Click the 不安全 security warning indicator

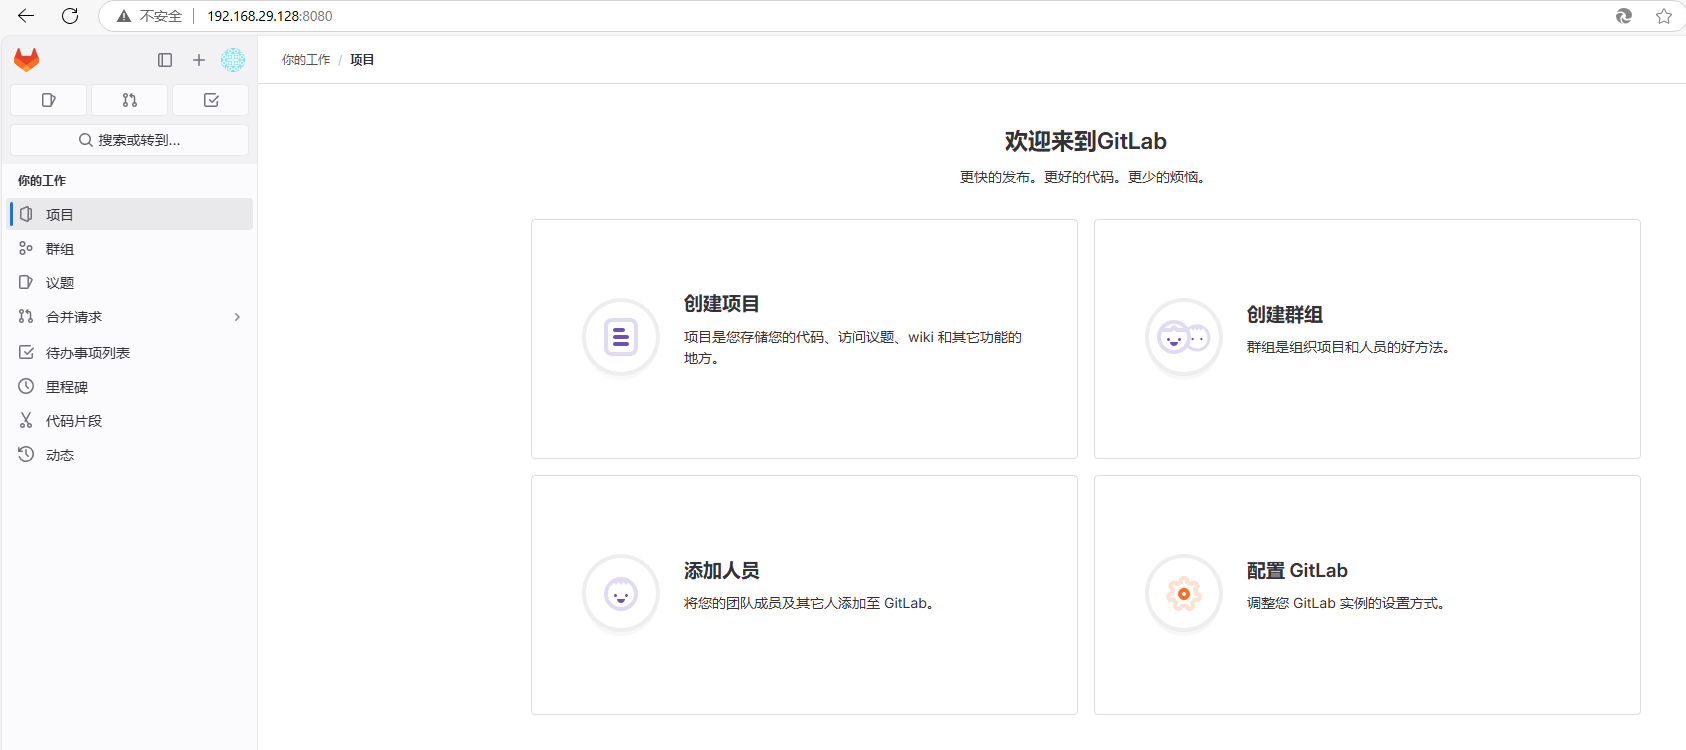click(x=149, y=16)
